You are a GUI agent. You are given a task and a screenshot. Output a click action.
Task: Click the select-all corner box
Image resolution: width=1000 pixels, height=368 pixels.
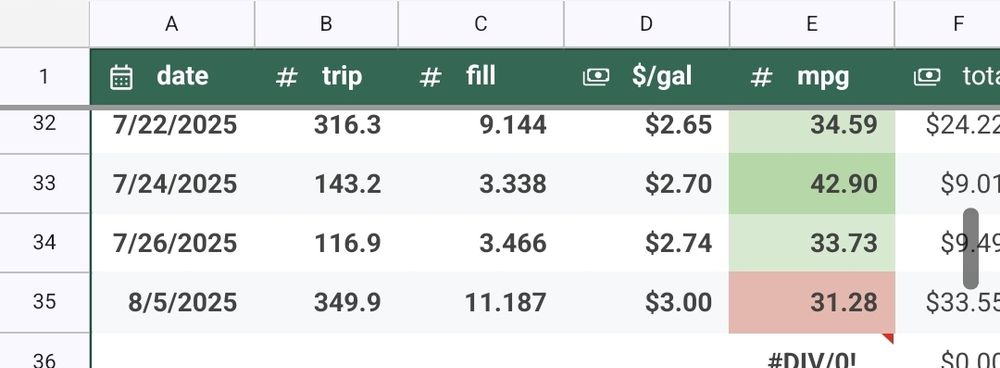44,24
